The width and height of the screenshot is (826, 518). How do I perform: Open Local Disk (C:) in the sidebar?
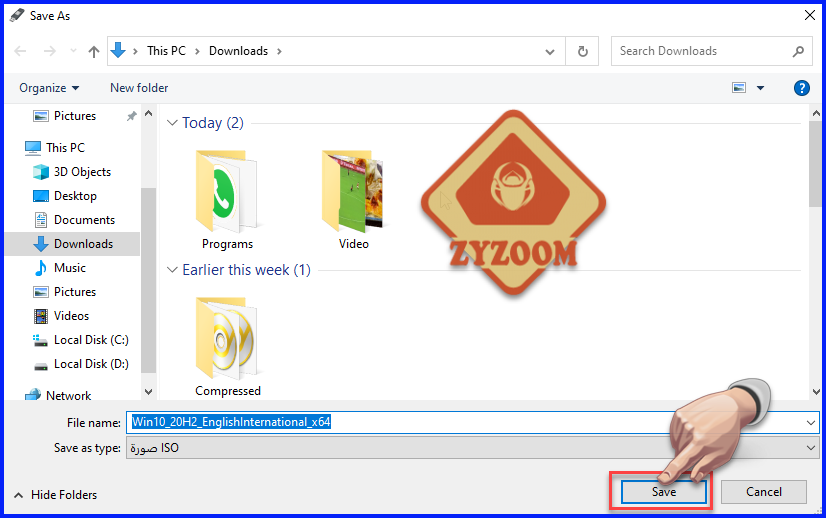coord(91,340)
